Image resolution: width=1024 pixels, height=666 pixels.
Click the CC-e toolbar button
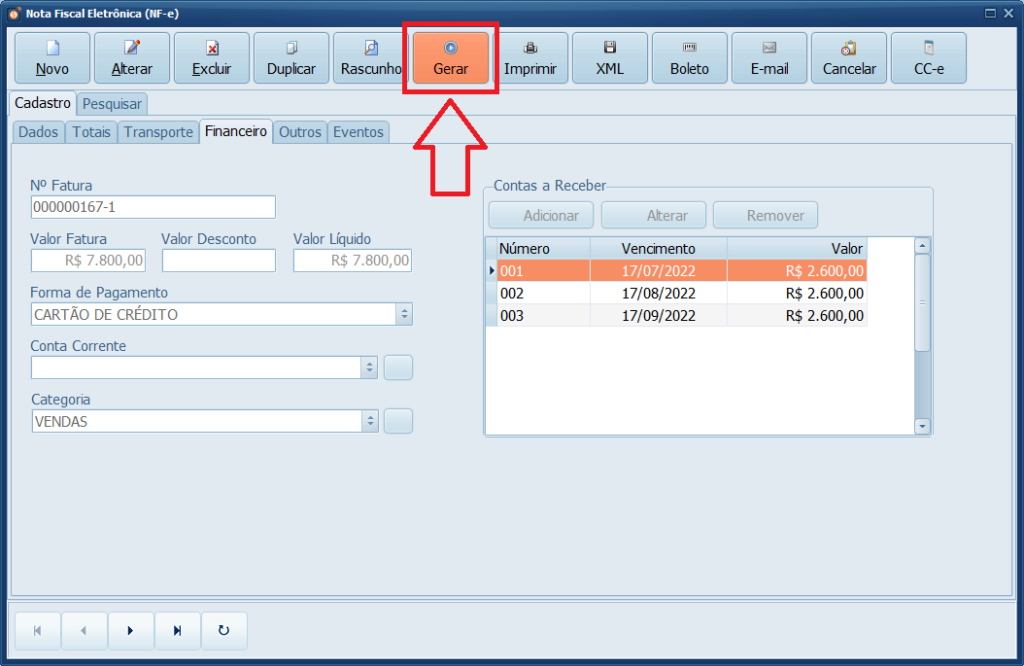click(928, 58)
